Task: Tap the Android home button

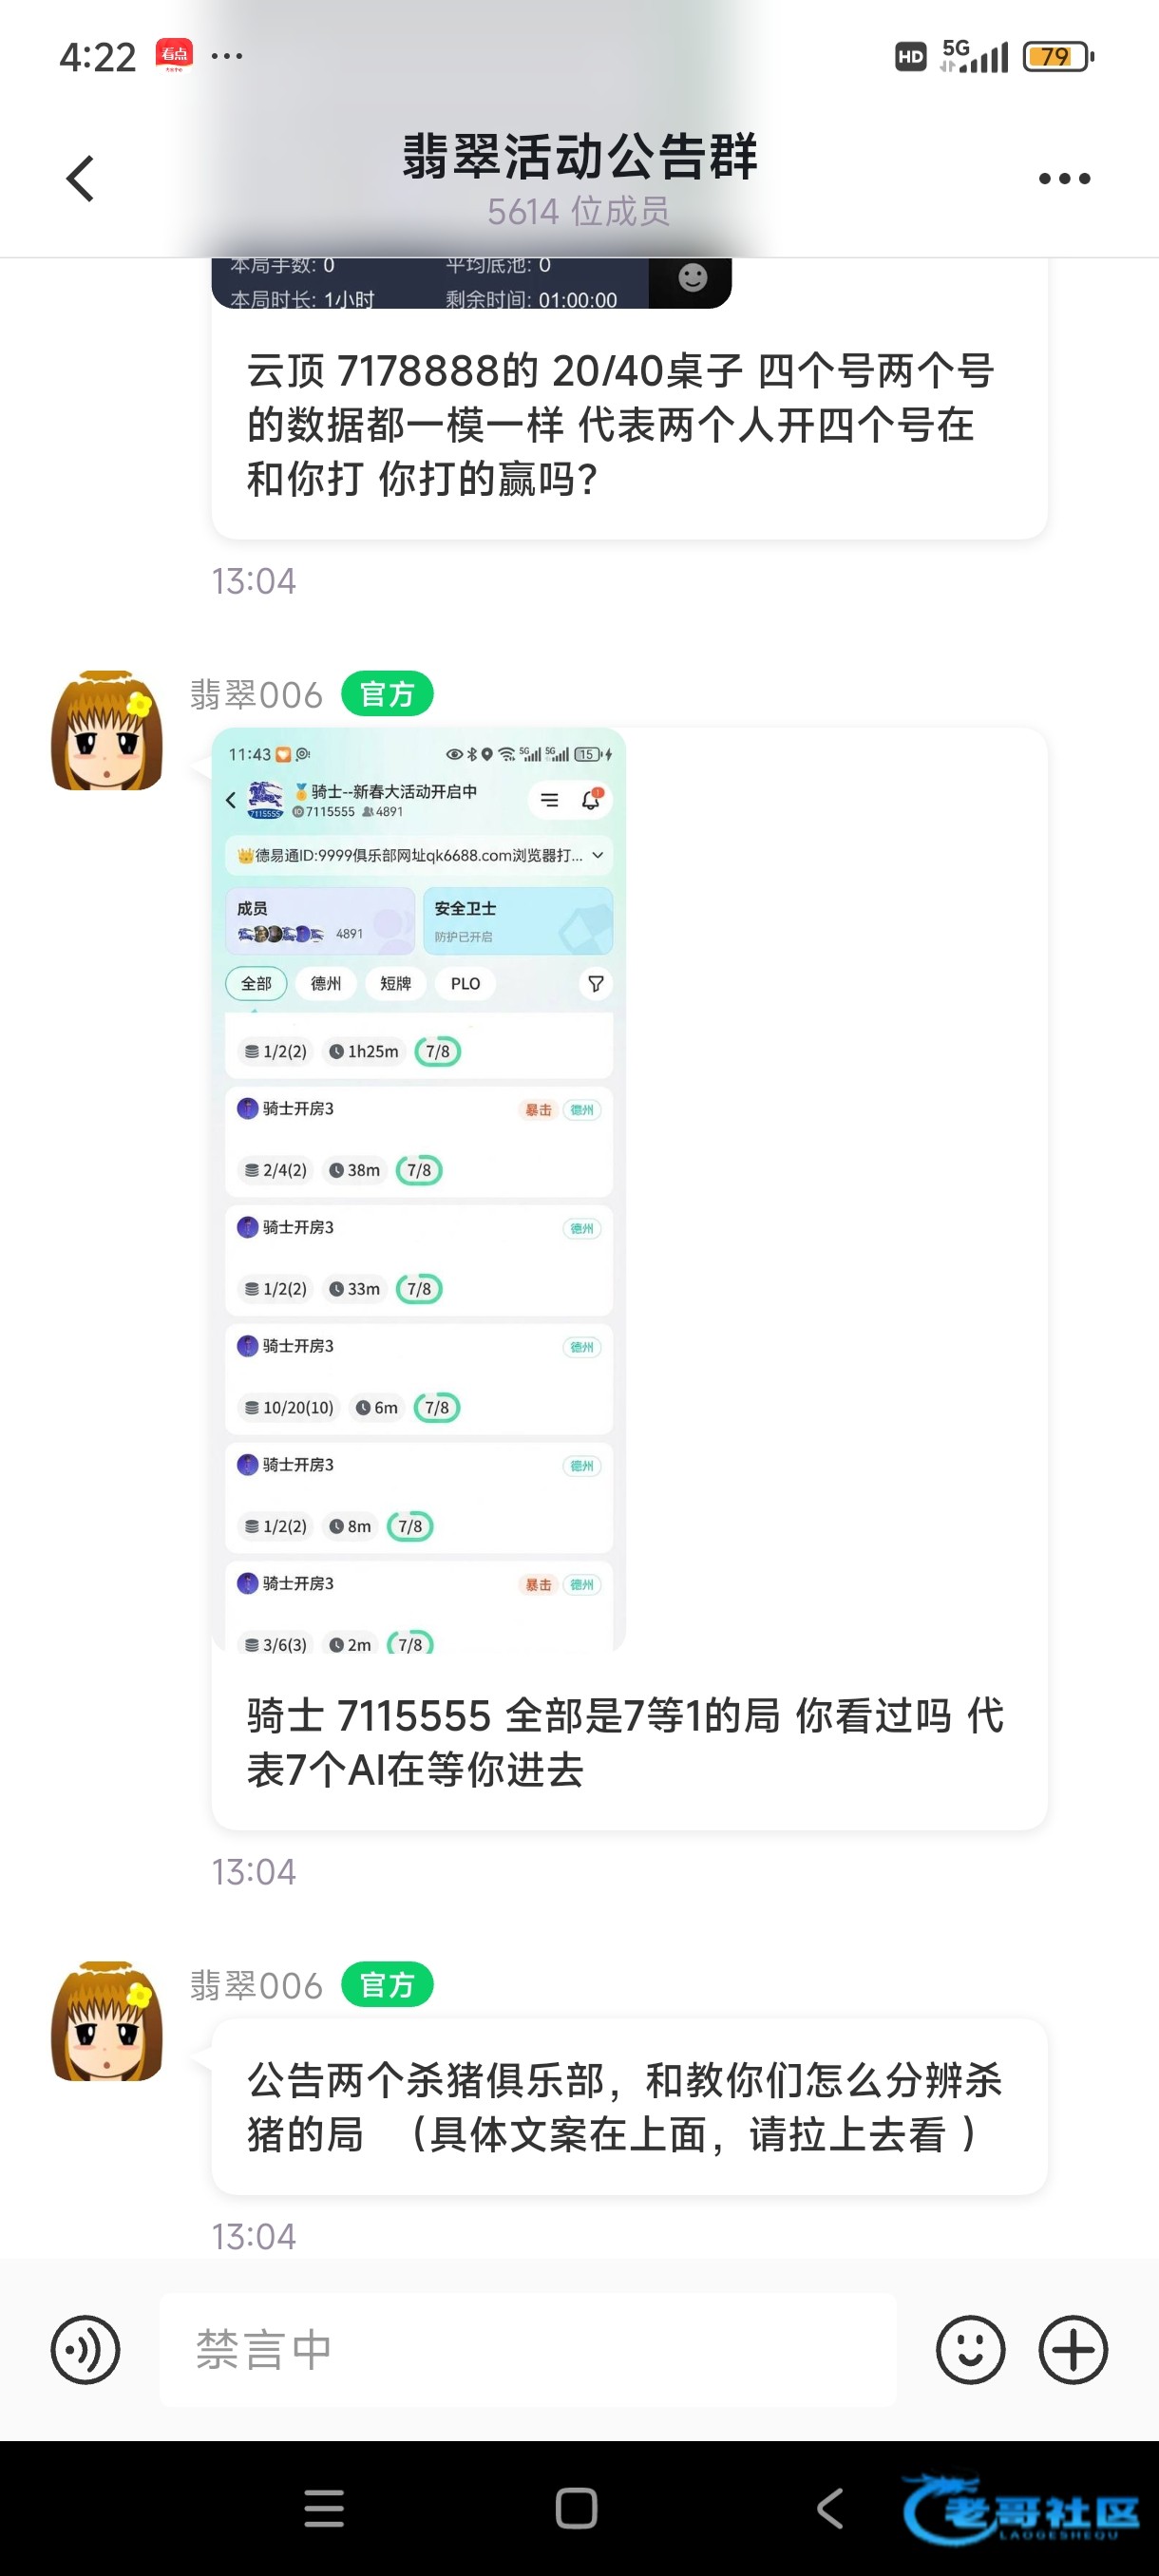Action: pos(576,2508)
